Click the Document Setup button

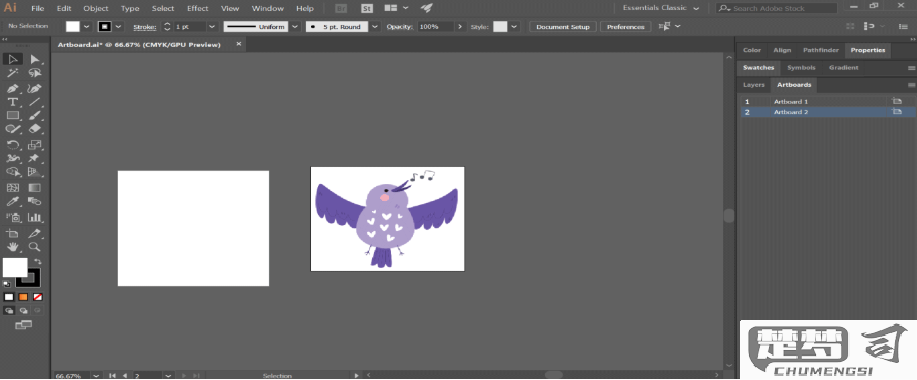pos(563,27)
